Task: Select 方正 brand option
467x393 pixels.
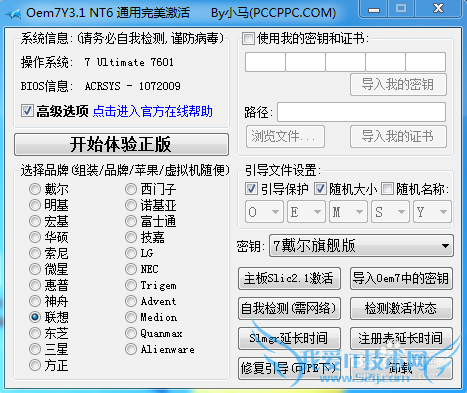Action: 35,365
